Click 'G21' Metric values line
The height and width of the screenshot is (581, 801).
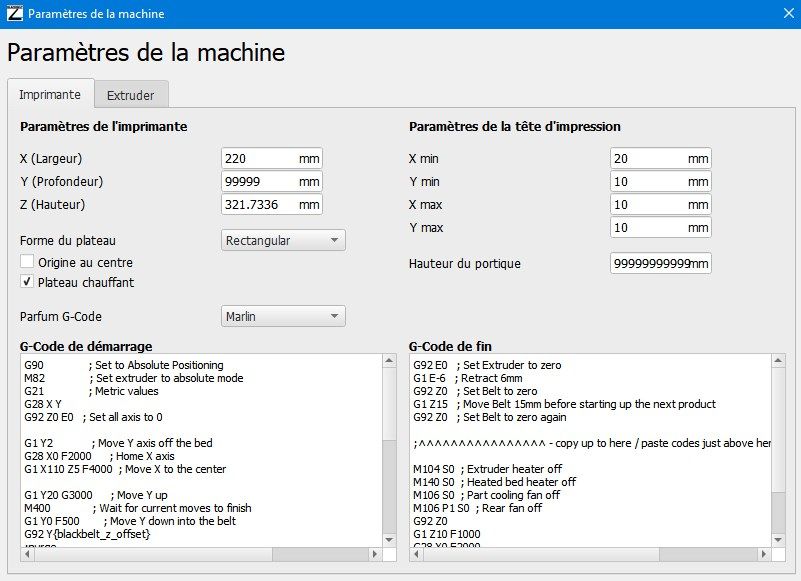coord(91,391)
